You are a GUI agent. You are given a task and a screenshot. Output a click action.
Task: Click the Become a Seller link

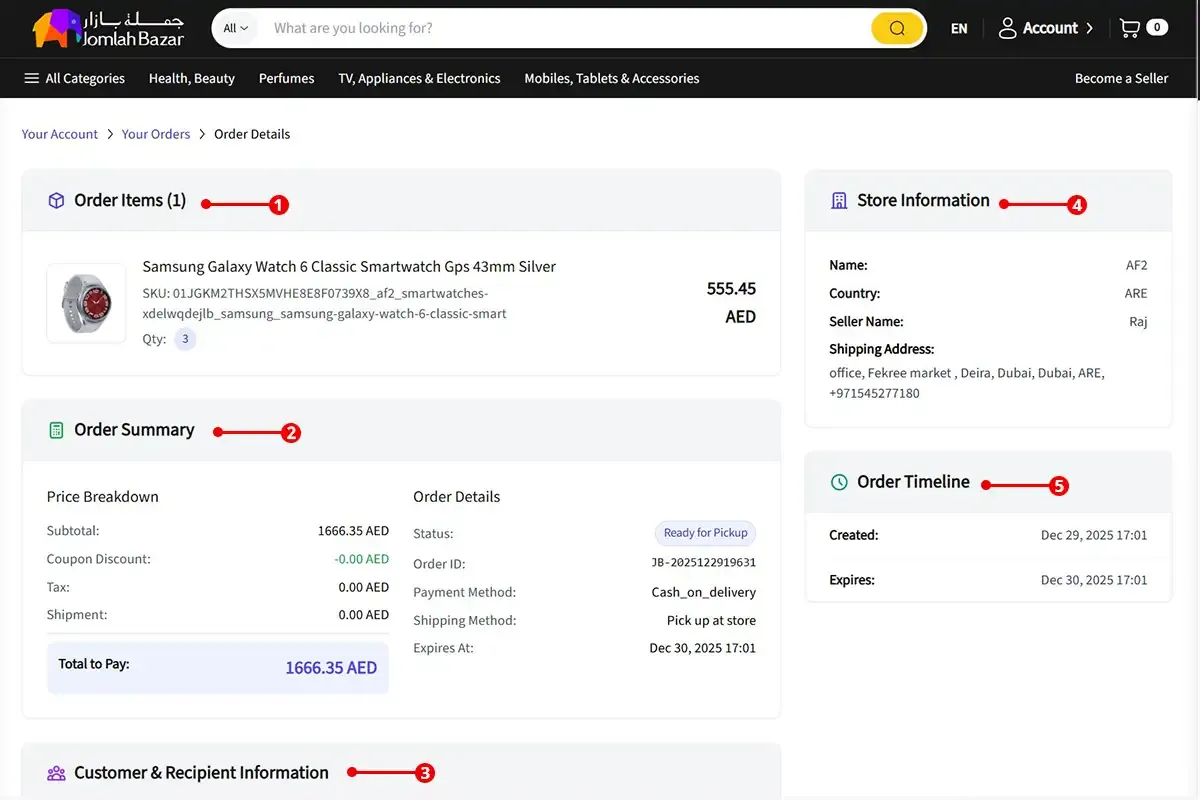(1121, 78)
